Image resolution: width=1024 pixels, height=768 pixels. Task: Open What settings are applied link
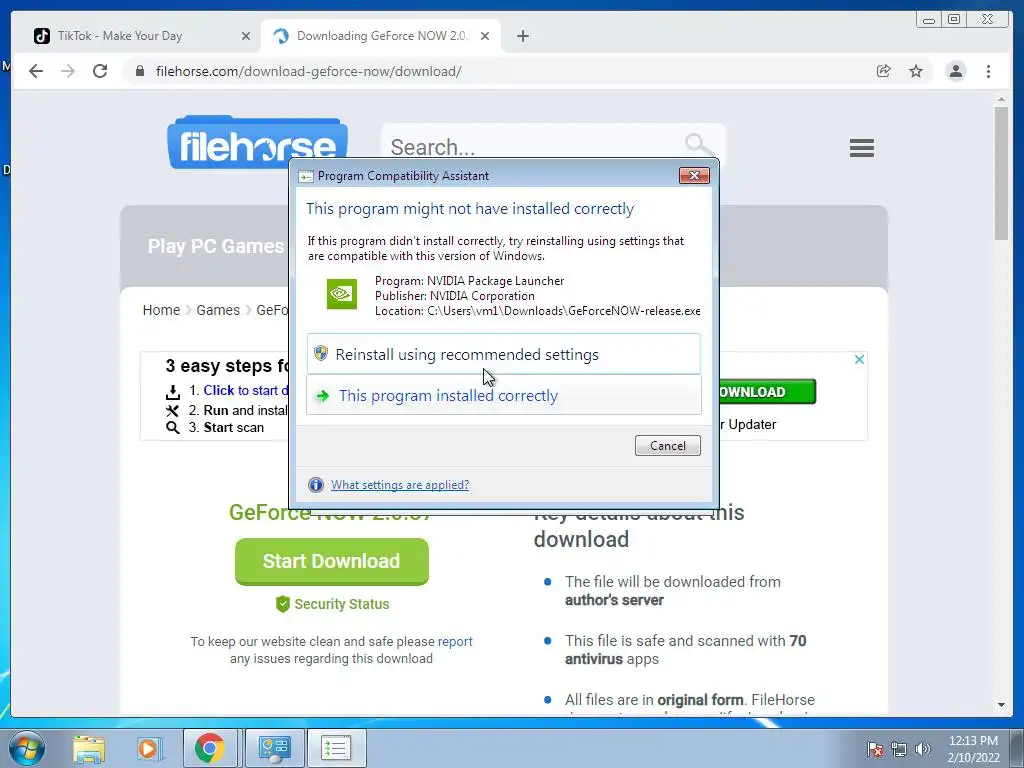click(400, 485)
